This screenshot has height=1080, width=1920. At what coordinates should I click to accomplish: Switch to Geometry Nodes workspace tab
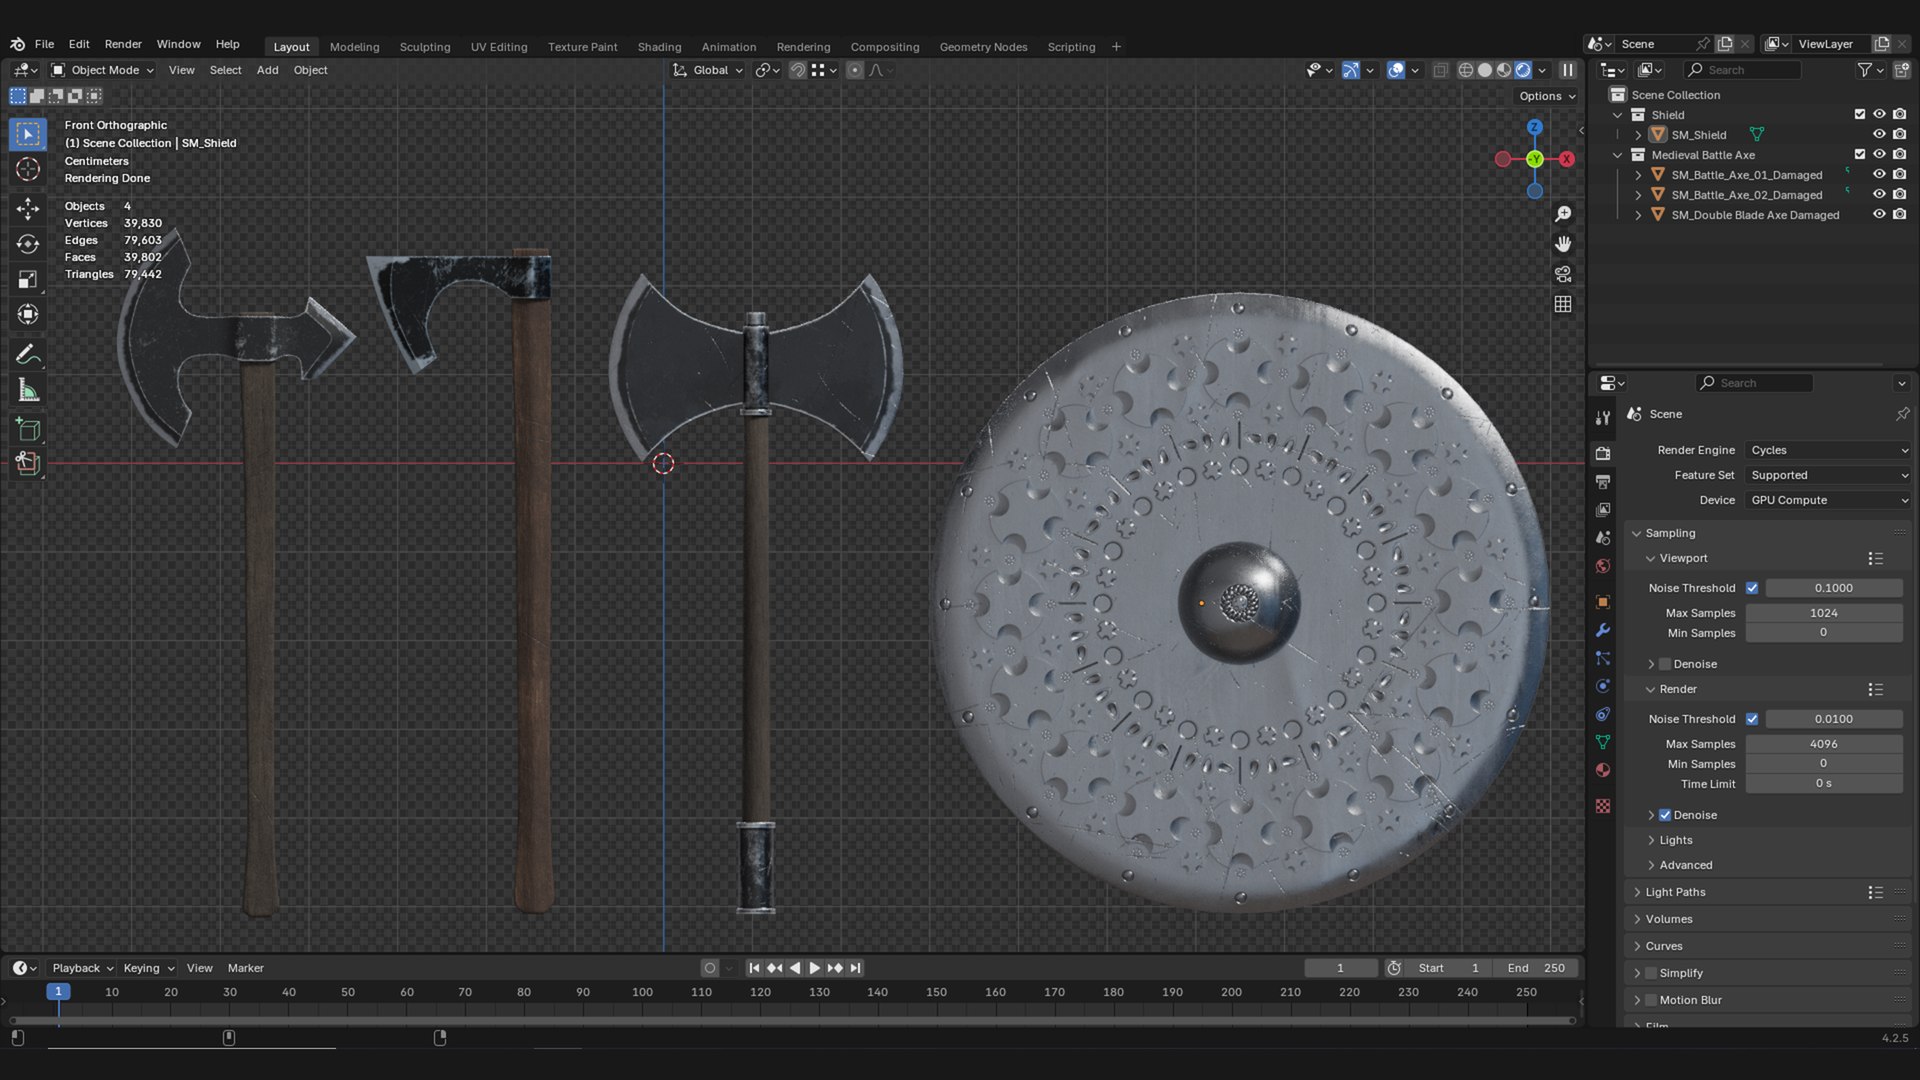point(983,47)
